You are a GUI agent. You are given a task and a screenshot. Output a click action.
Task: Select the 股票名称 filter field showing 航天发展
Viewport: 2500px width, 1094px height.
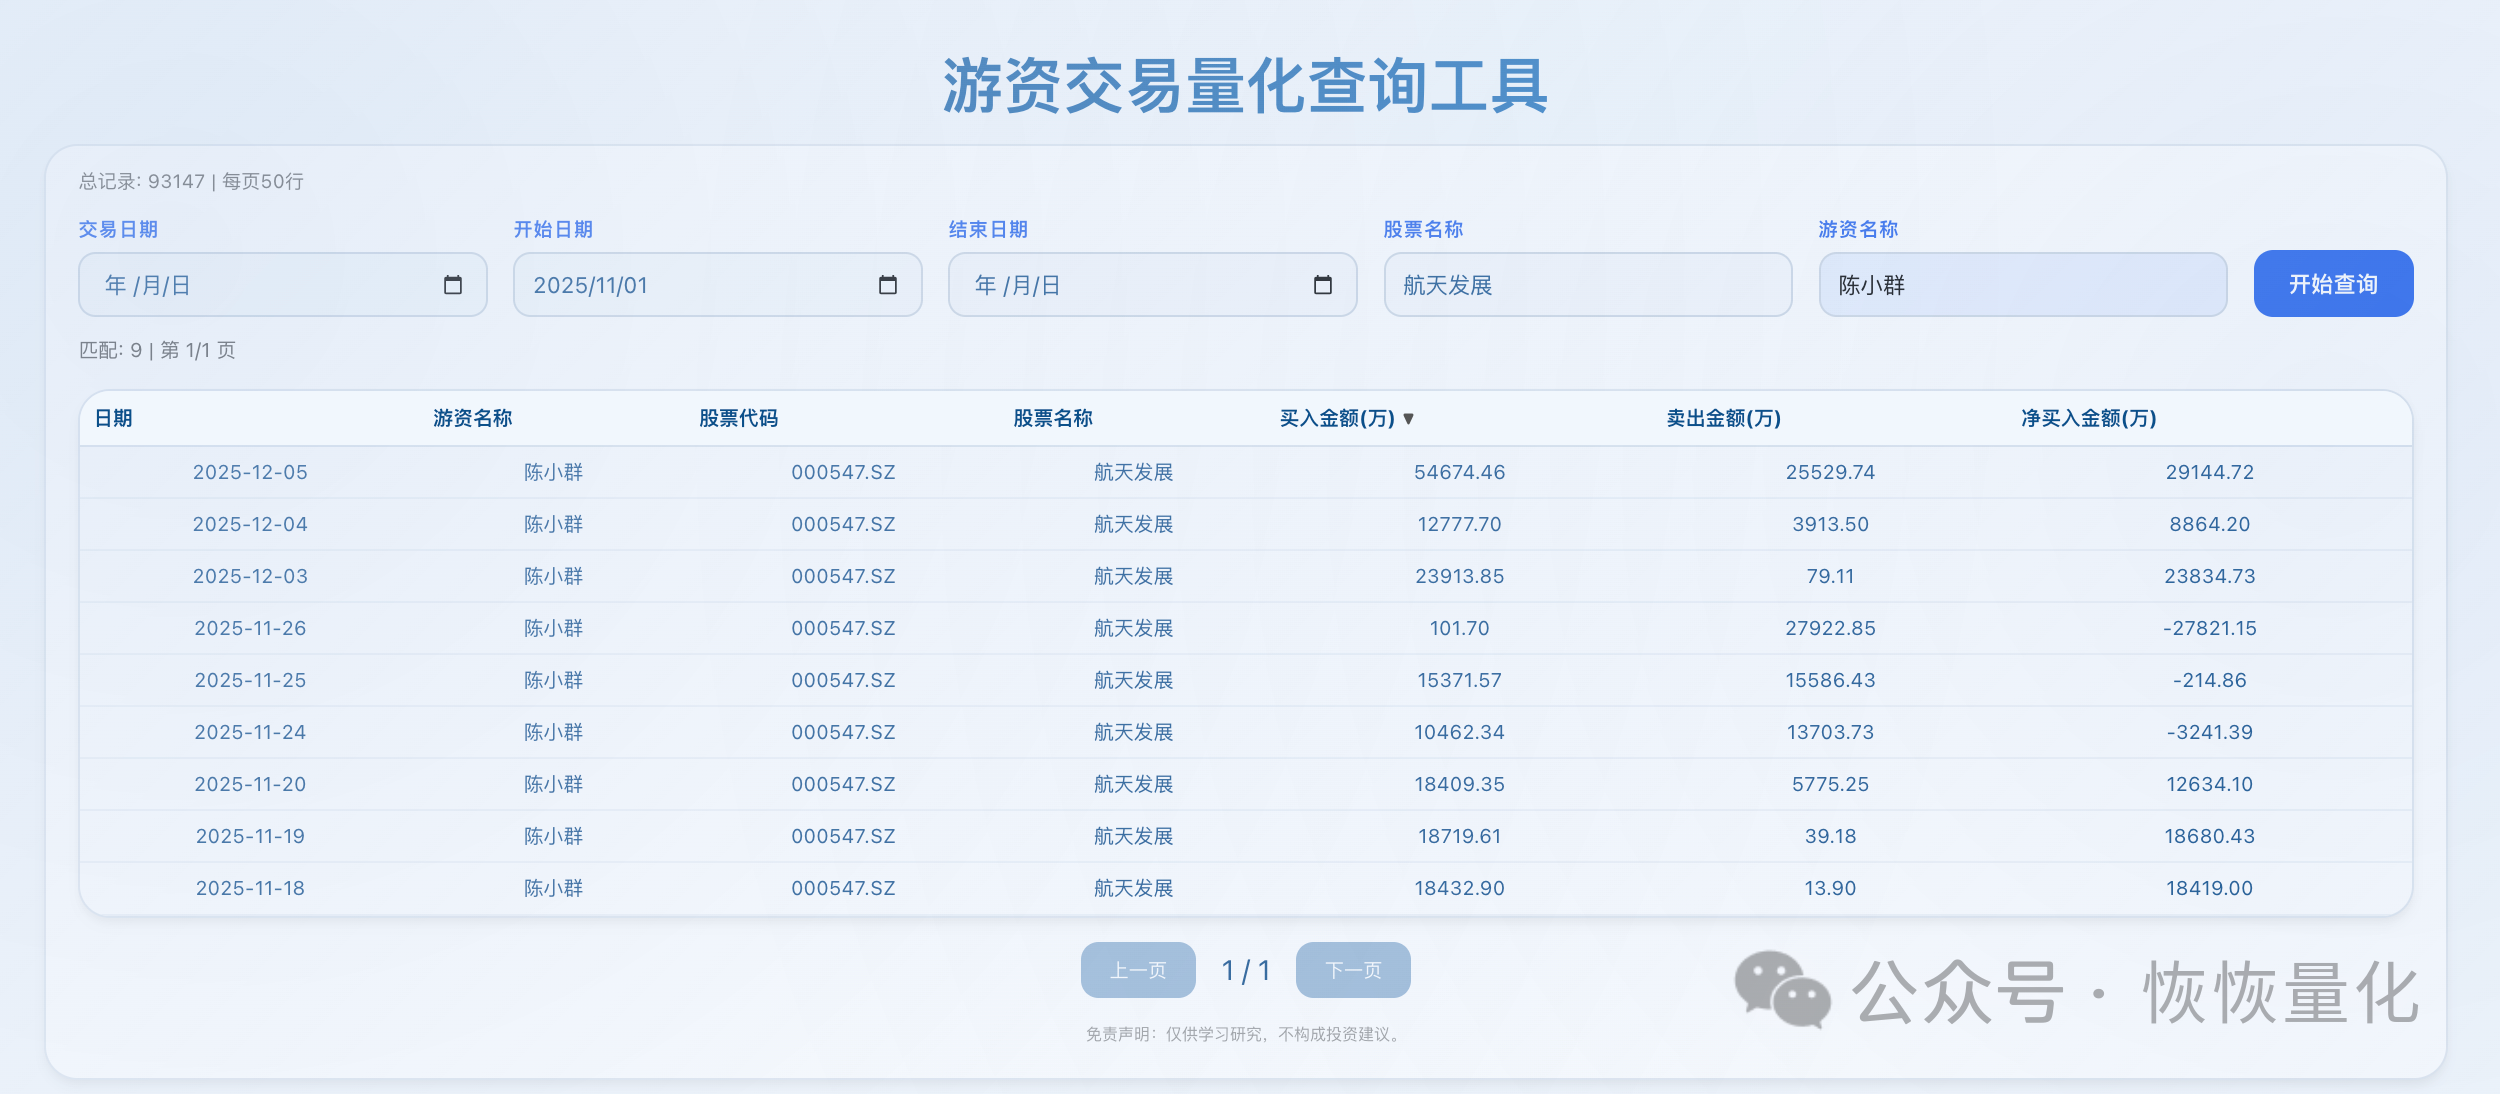tap(1587, 284)
